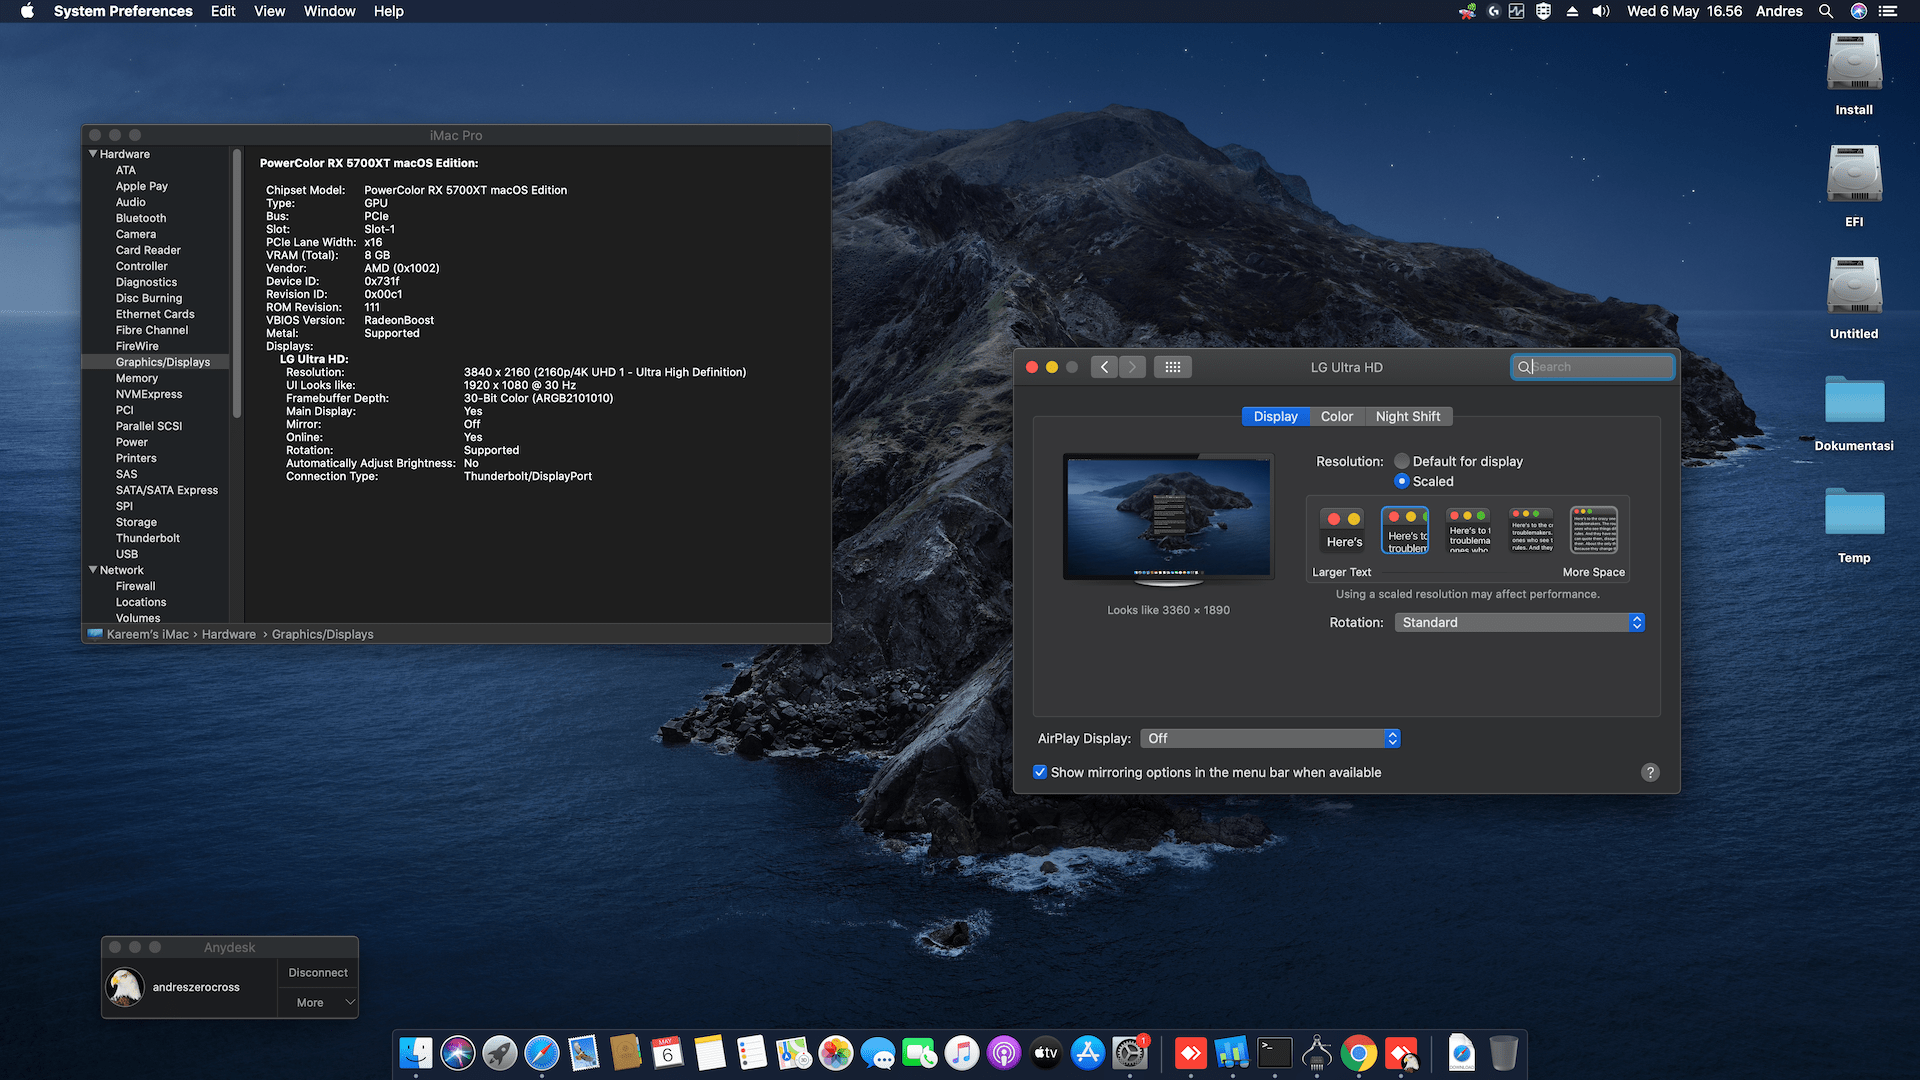The image size is (1920, 1080).
Task: Open the View menu
Action: pyautogui.click(x=269, y=11)
